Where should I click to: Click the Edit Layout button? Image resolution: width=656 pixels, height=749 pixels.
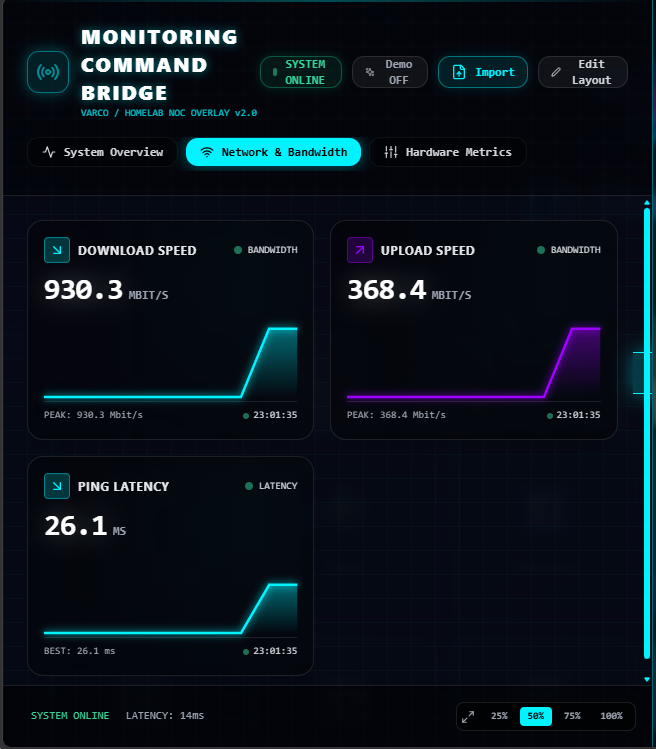pyautogui.click(x=582, y=72)
